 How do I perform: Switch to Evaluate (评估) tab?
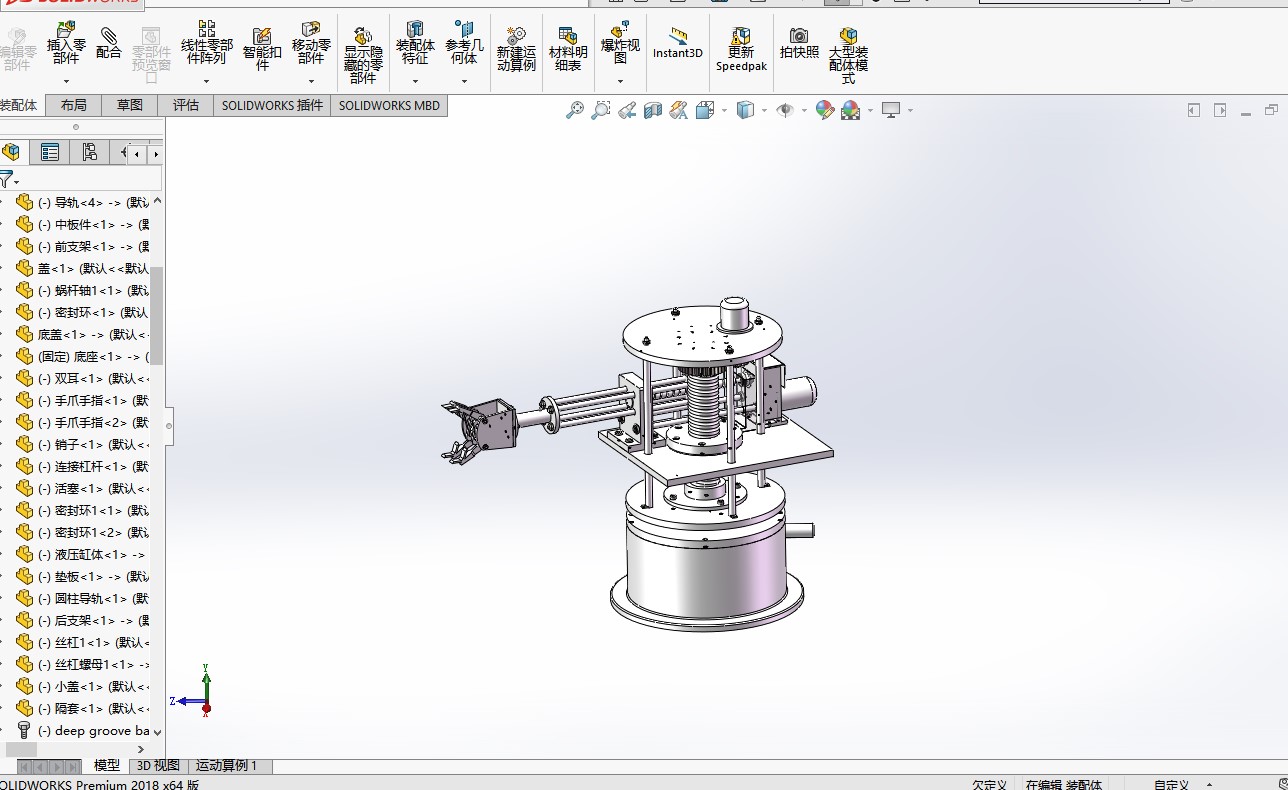click(x=185, y=105)
